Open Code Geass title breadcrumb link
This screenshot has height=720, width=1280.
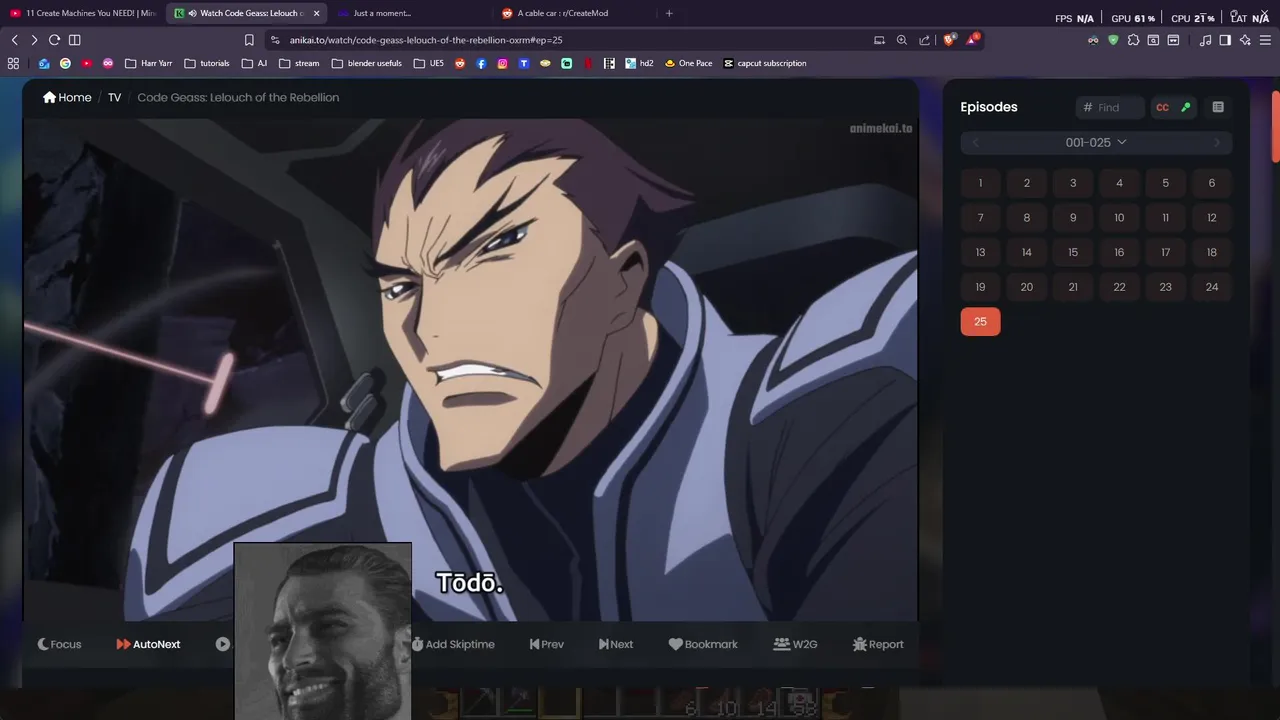[x=238, y=97]
